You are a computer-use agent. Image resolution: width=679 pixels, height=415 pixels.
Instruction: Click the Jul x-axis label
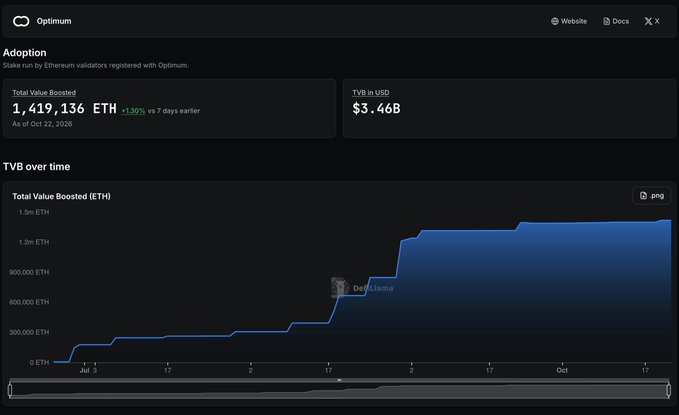coord(84,370)
